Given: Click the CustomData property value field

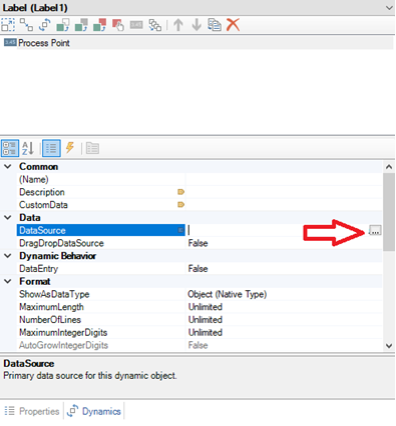Looking at the screenshot, I should click(284, 205).
